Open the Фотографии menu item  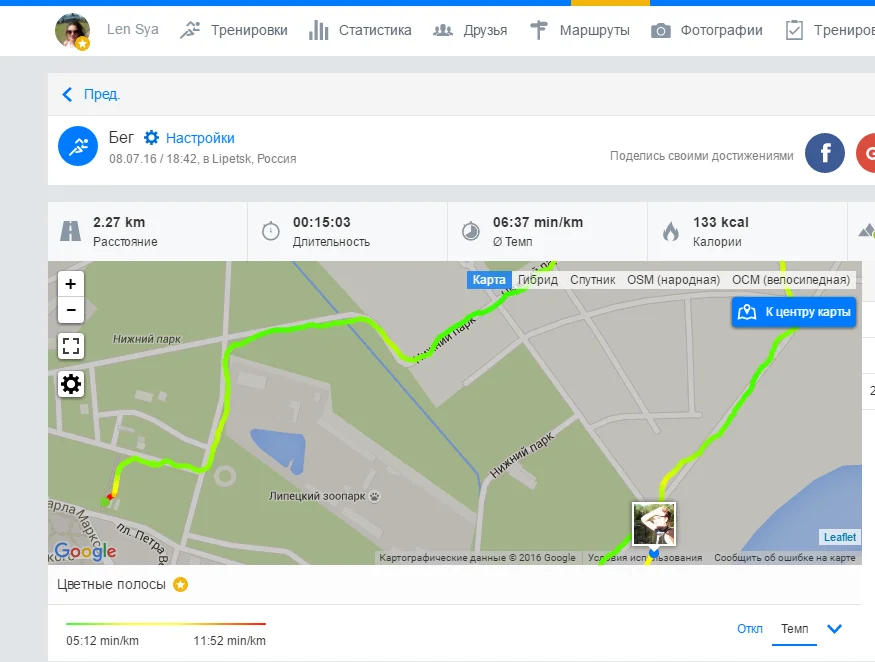tap(722, 30)
